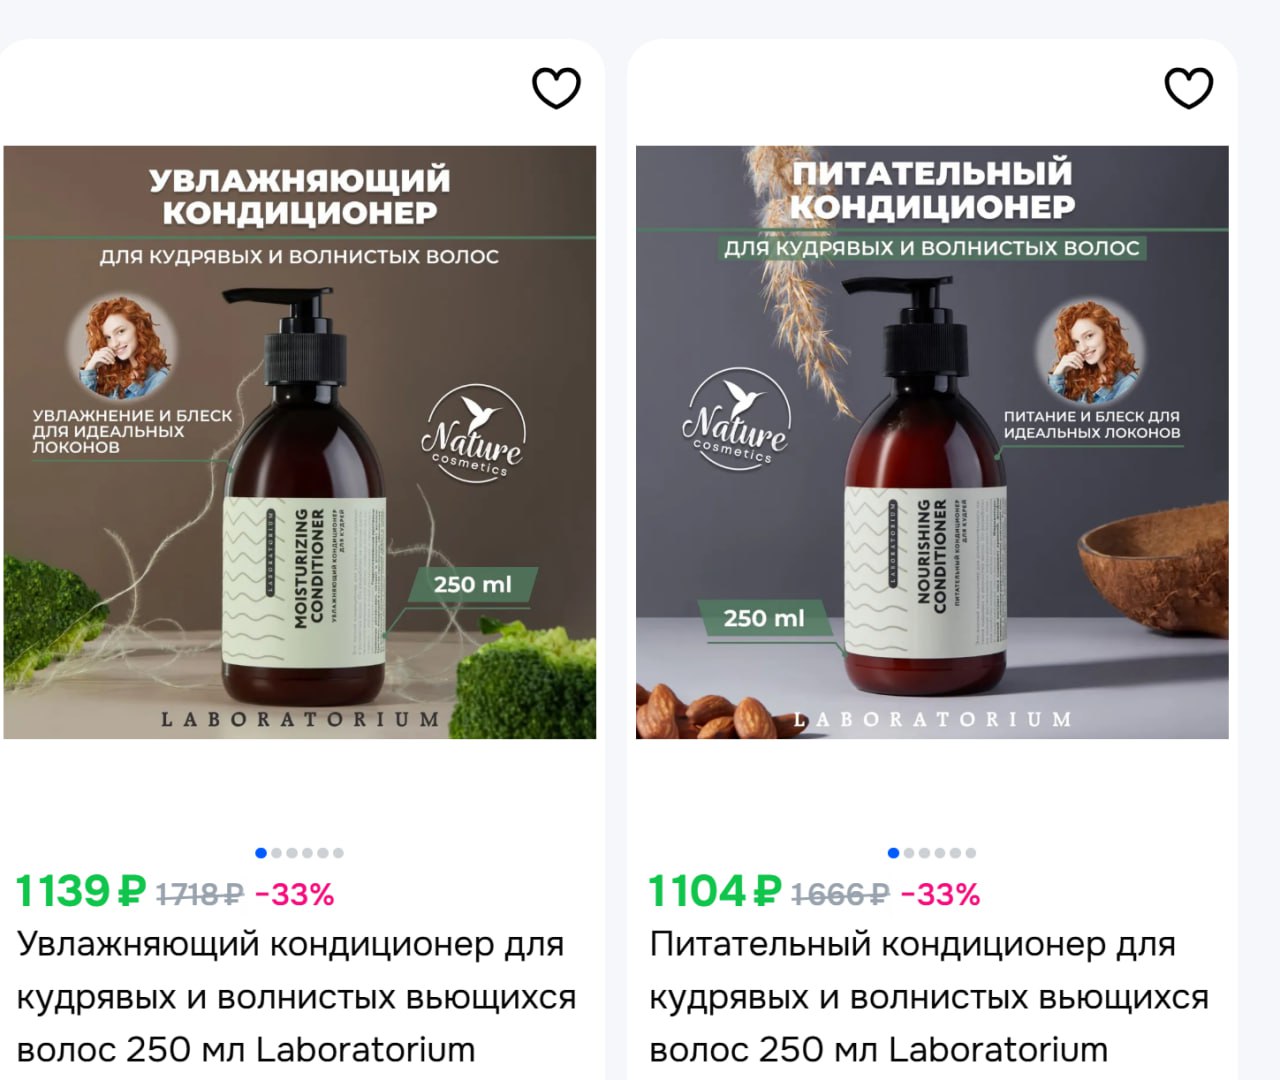Click the -33% discount next to 1718 ₽
The width and height of the screenshot is (1280, 1080).
[294, 894]
